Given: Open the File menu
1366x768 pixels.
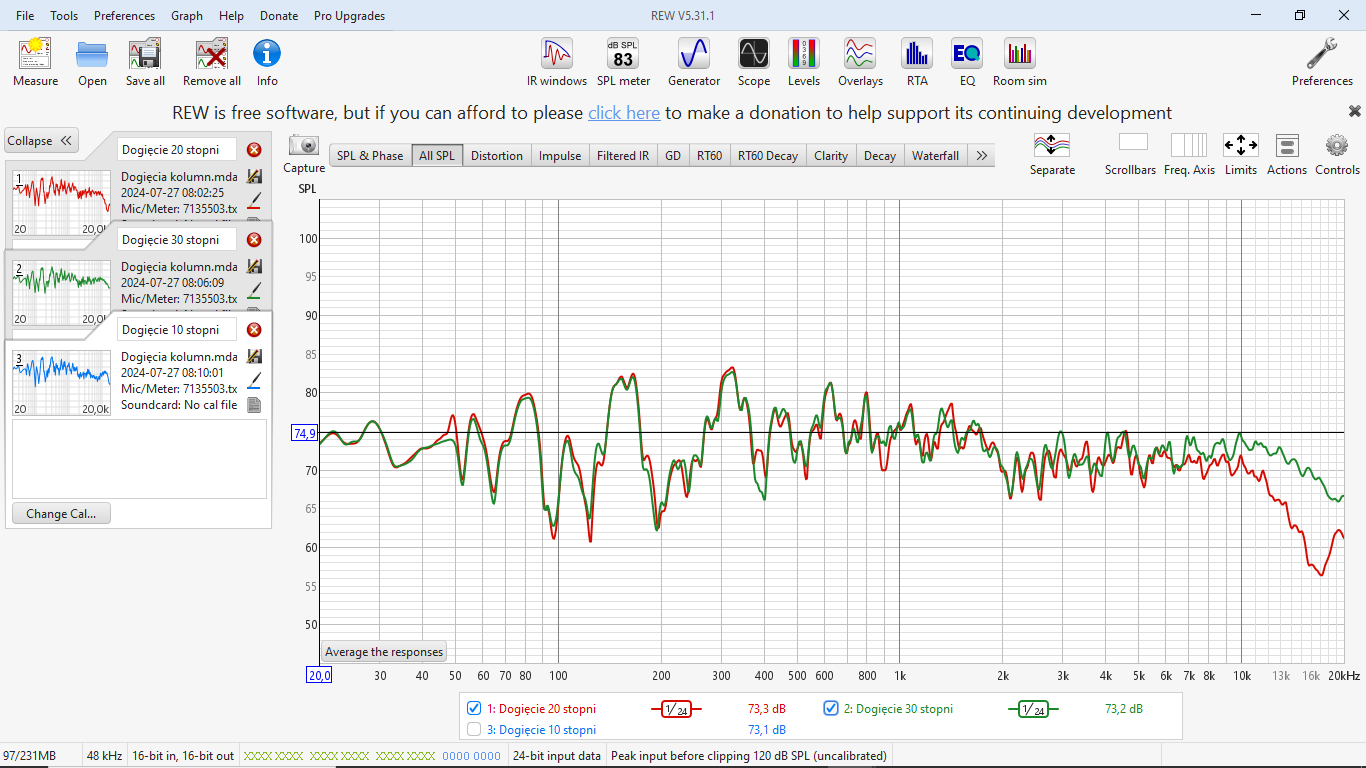Looking at the screenshot, I should [25, 16].
